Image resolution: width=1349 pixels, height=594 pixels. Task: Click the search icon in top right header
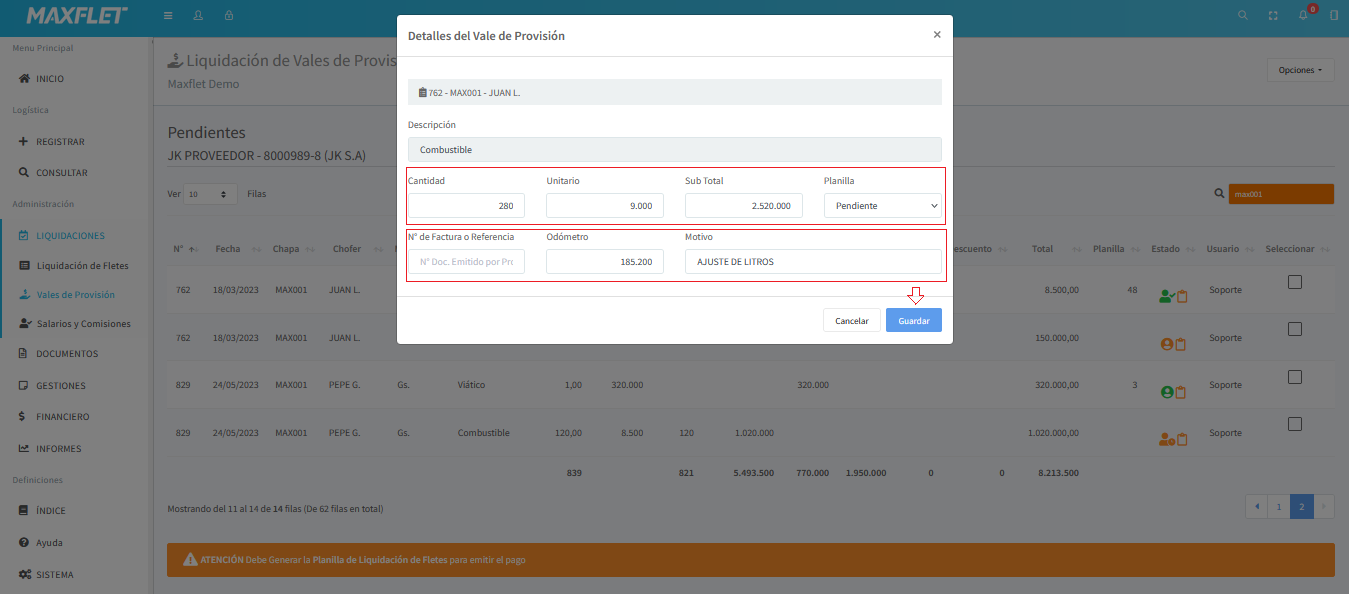click(1243, 16)
